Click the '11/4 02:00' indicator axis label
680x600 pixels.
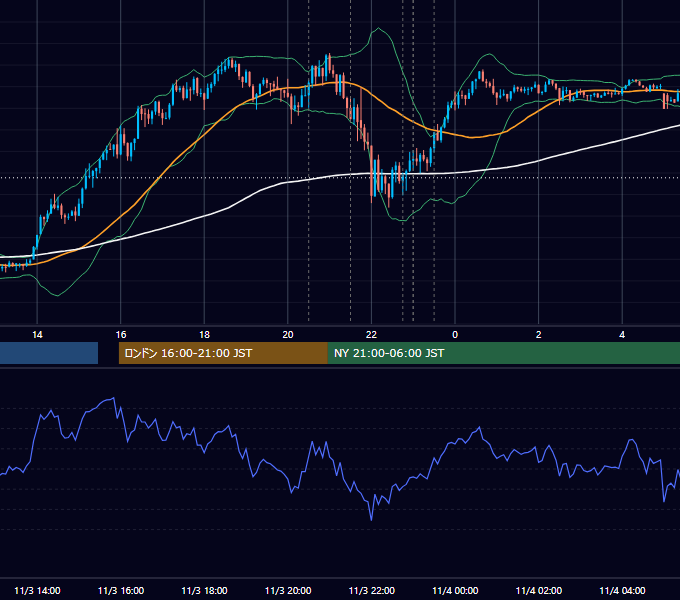point(539,590)
